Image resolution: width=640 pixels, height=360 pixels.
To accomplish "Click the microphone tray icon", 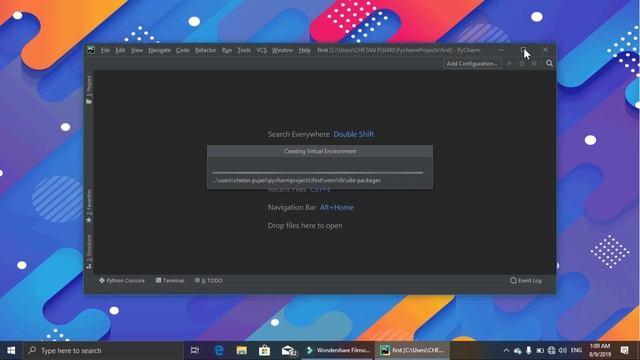I will point(529,350).
